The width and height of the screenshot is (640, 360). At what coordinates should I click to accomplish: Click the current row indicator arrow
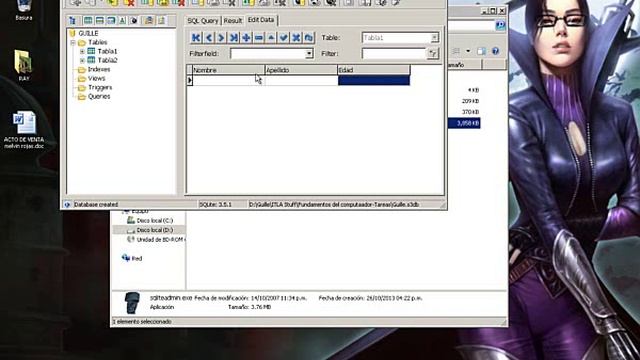pyautogui.click(x=189, y=80)
